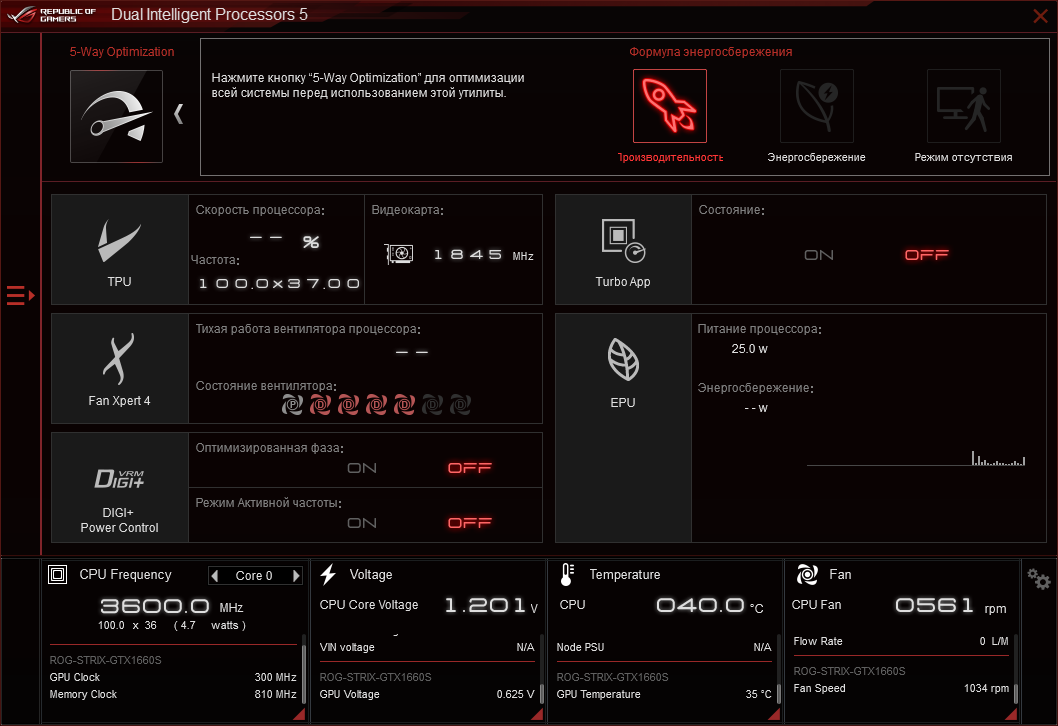Click the CPU Frequency chip icon

tap(57, 574)
